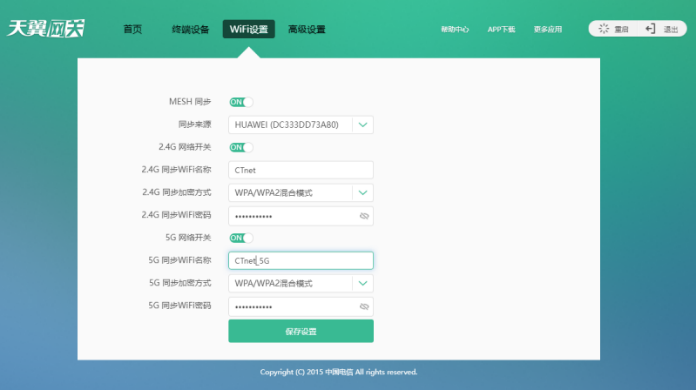
Task: Open APP下载 link
Action: click(501, 29)
